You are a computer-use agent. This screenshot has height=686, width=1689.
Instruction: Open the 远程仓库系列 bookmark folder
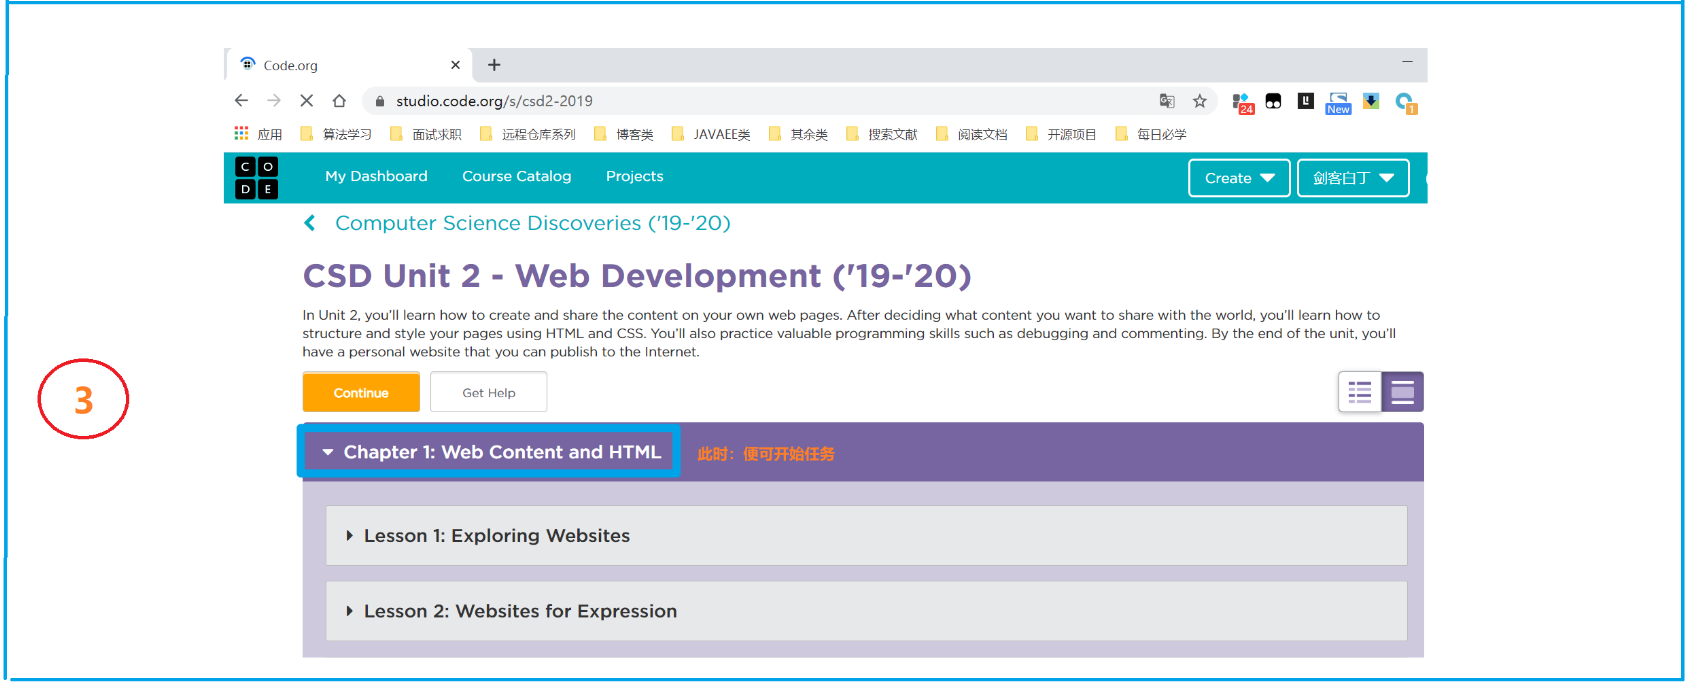(x=528, y=134)
